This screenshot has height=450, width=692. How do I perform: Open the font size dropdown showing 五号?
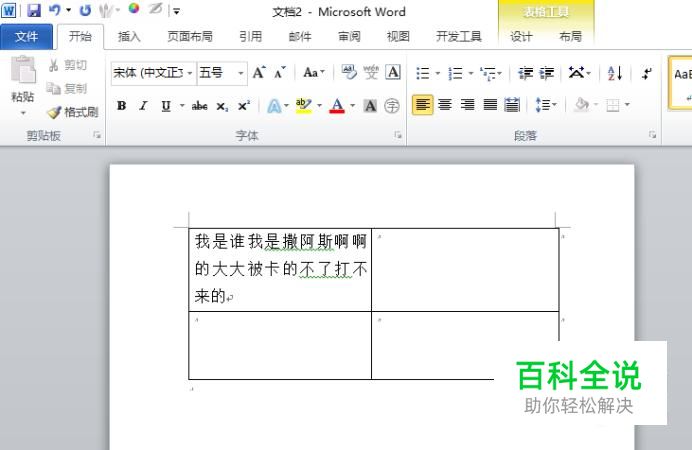point(241,73)
